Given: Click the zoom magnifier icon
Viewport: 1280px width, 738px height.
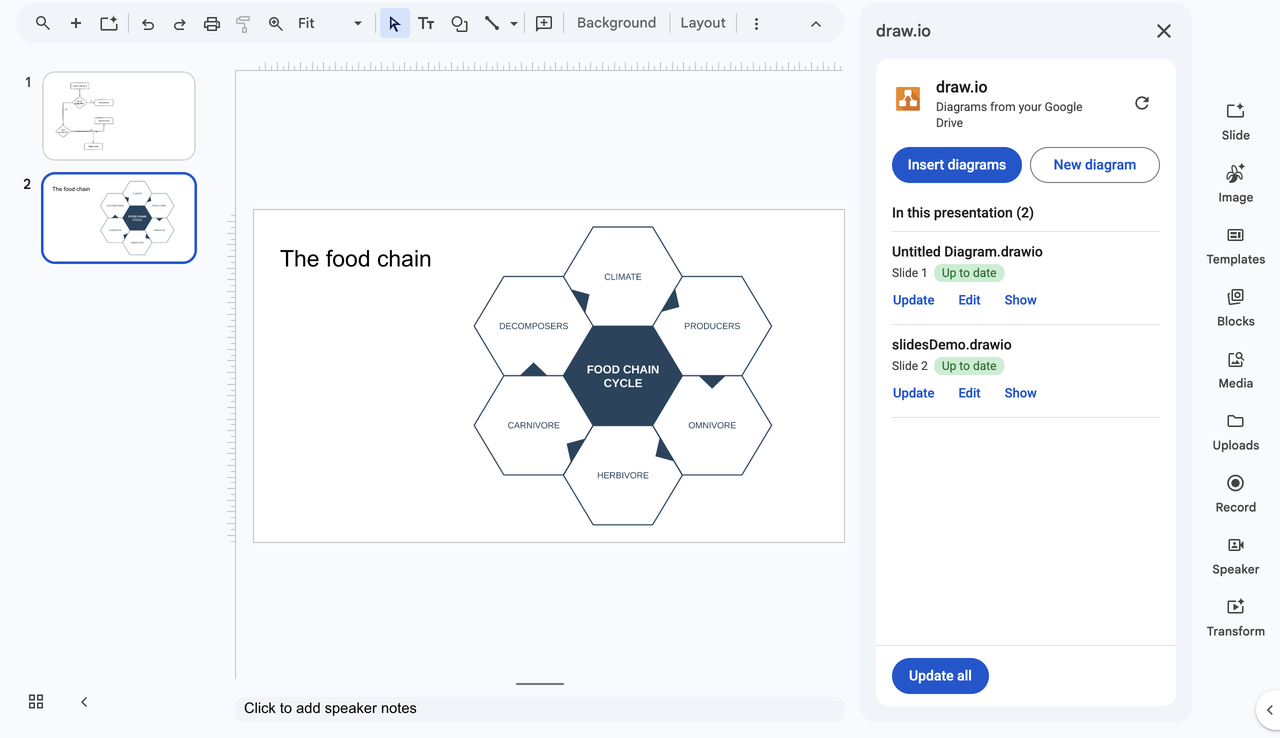Looking at the screenshot, I should pos(275,23).
